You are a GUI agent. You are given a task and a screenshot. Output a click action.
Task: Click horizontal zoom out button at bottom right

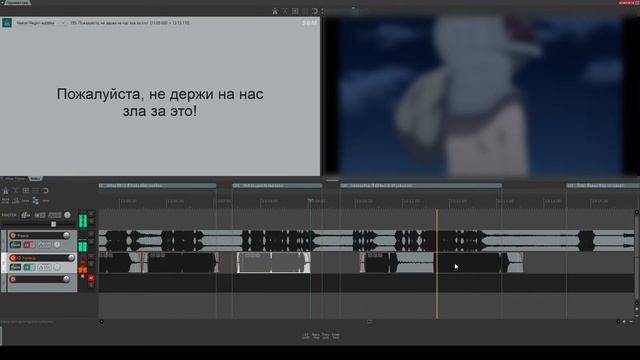pyautogui.click(x=631, y=322)
